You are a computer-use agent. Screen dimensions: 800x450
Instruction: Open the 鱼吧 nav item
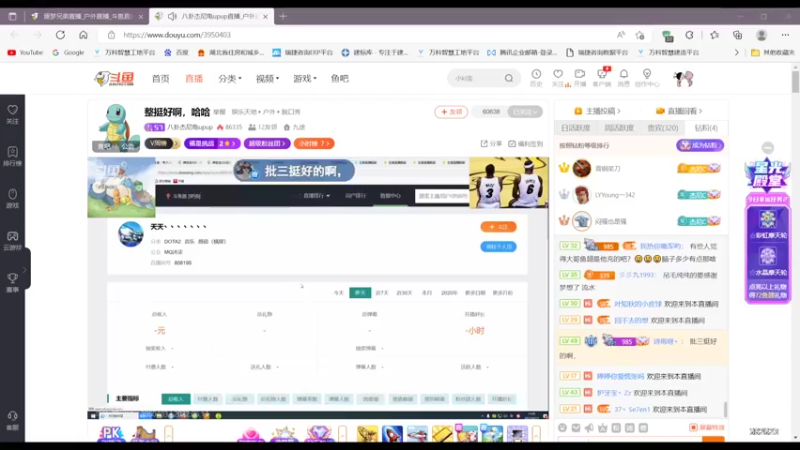(x=339, y=79)
